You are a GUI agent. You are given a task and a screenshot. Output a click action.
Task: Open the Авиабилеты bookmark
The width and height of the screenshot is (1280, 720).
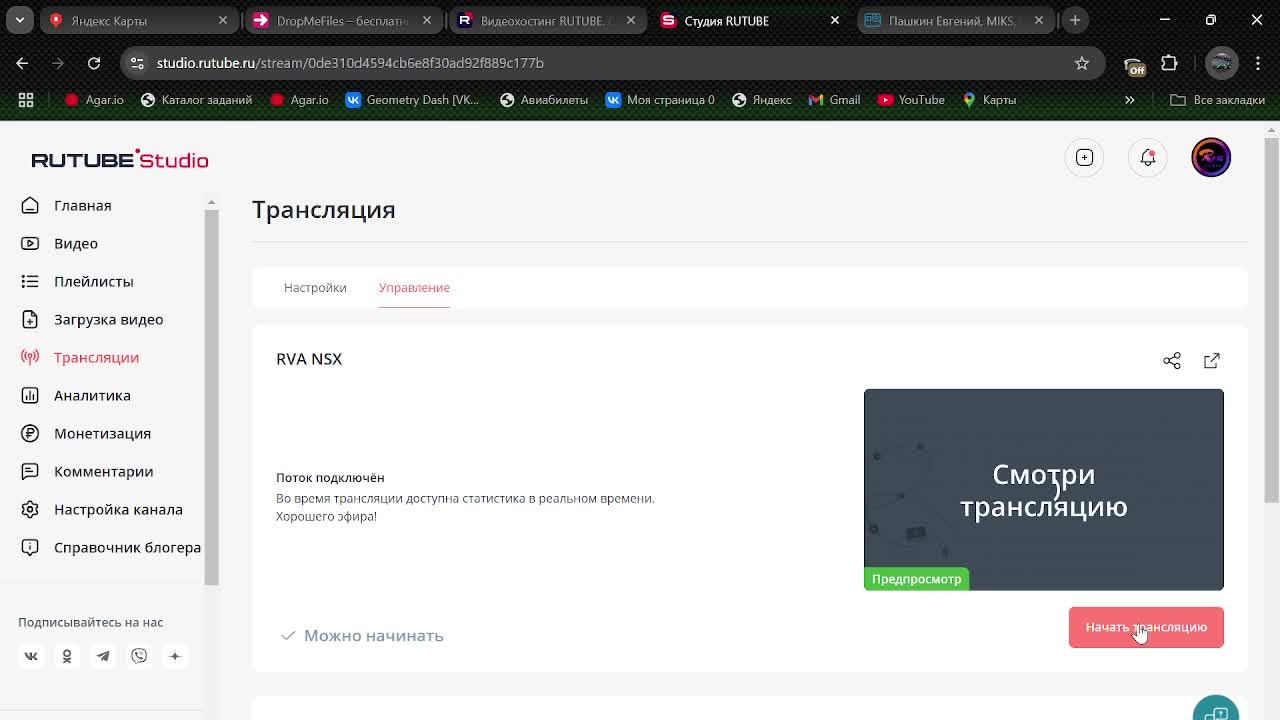point(544,100)
